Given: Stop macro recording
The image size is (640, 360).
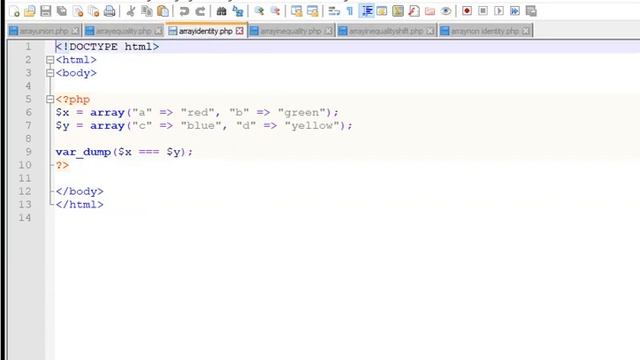Looking at the screenshot, I should coord(483,11).
